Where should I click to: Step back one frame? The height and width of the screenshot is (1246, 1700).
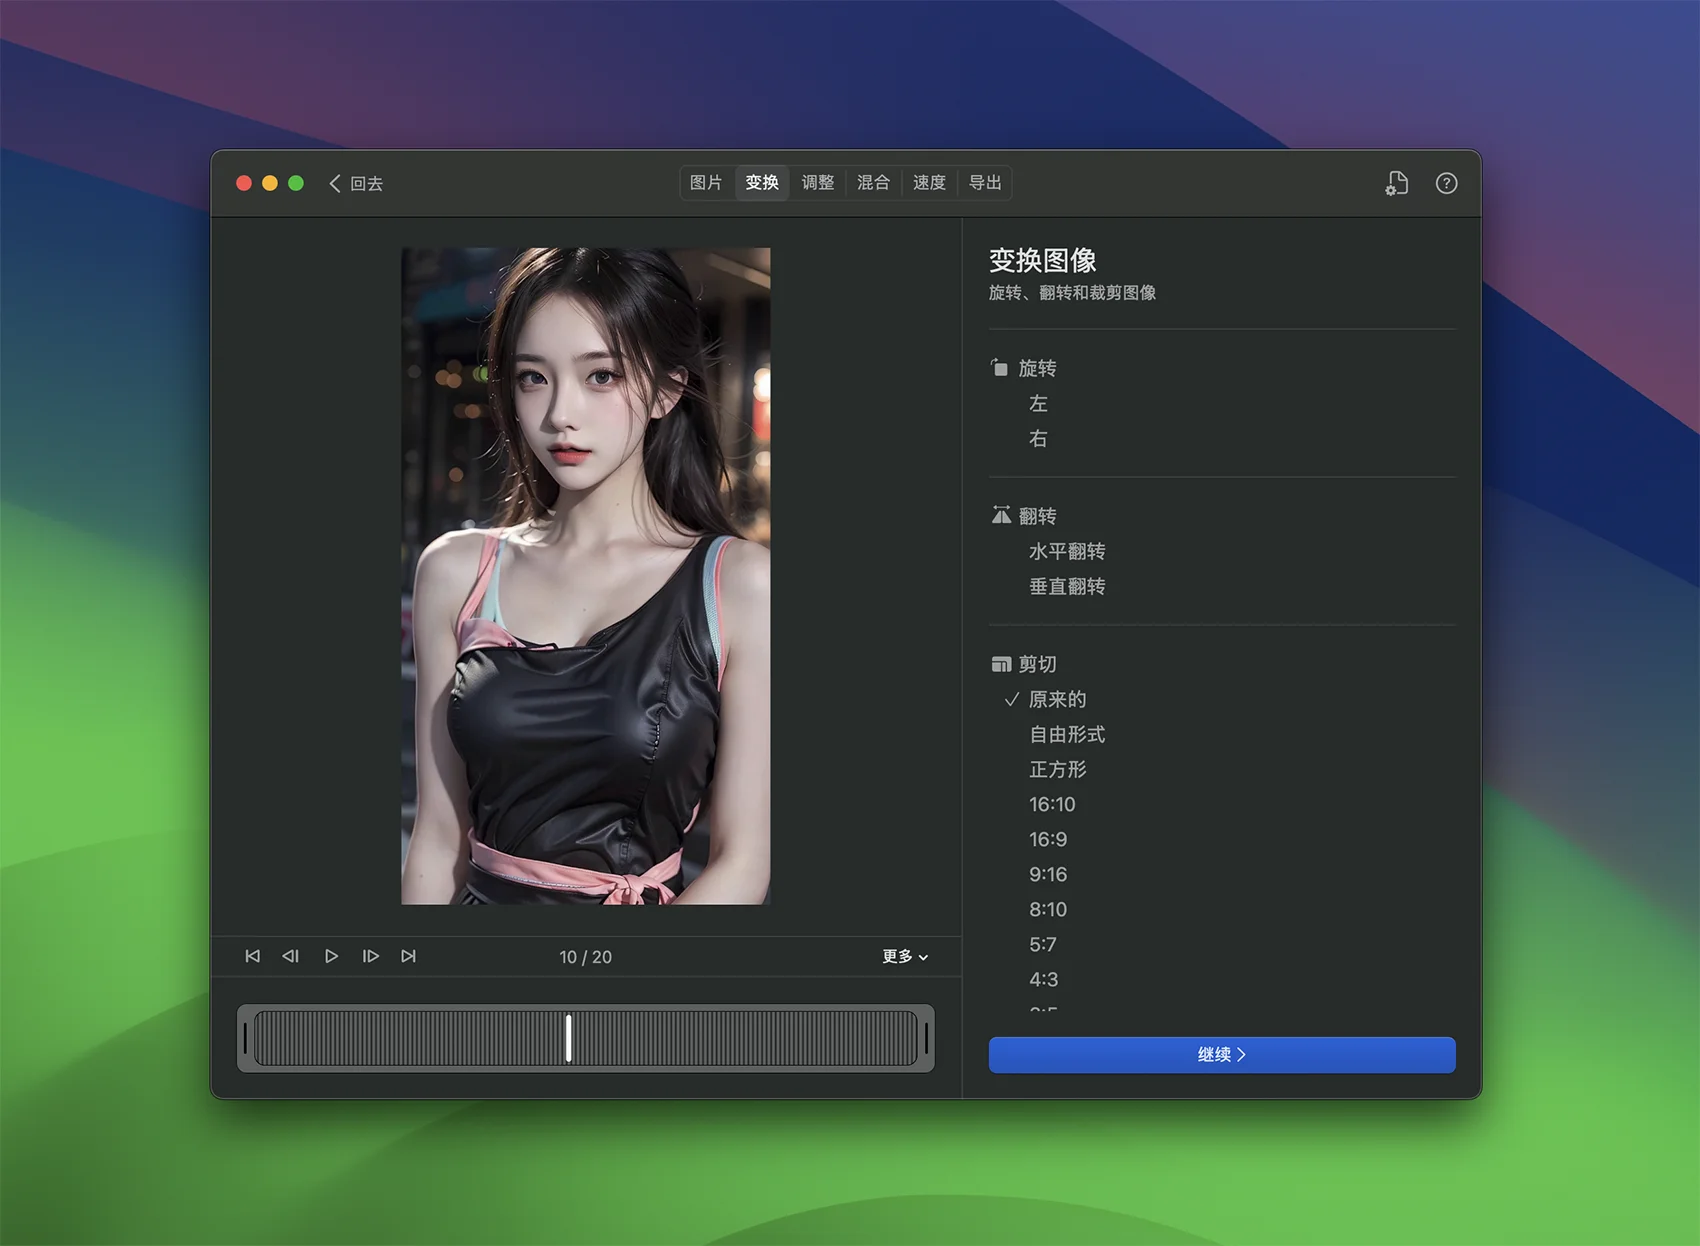tap(291, 956)
